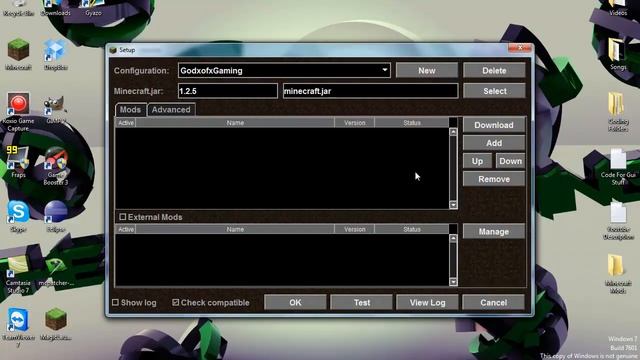640x360 pixels.
Task: Expand the Configuration dropdown GodxofxGaming
Action: [x=284, y=71]
